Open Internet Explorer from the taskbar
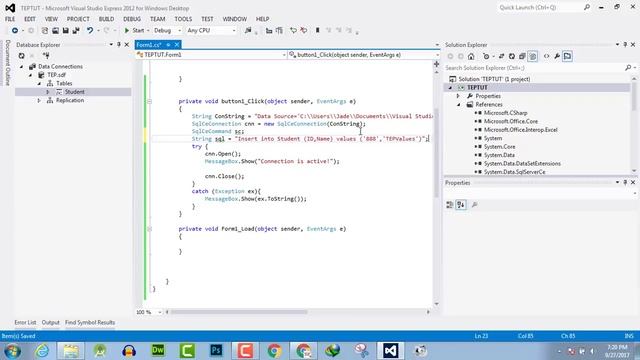This screenshot has height=360, width=640. [x=42, y=351]
